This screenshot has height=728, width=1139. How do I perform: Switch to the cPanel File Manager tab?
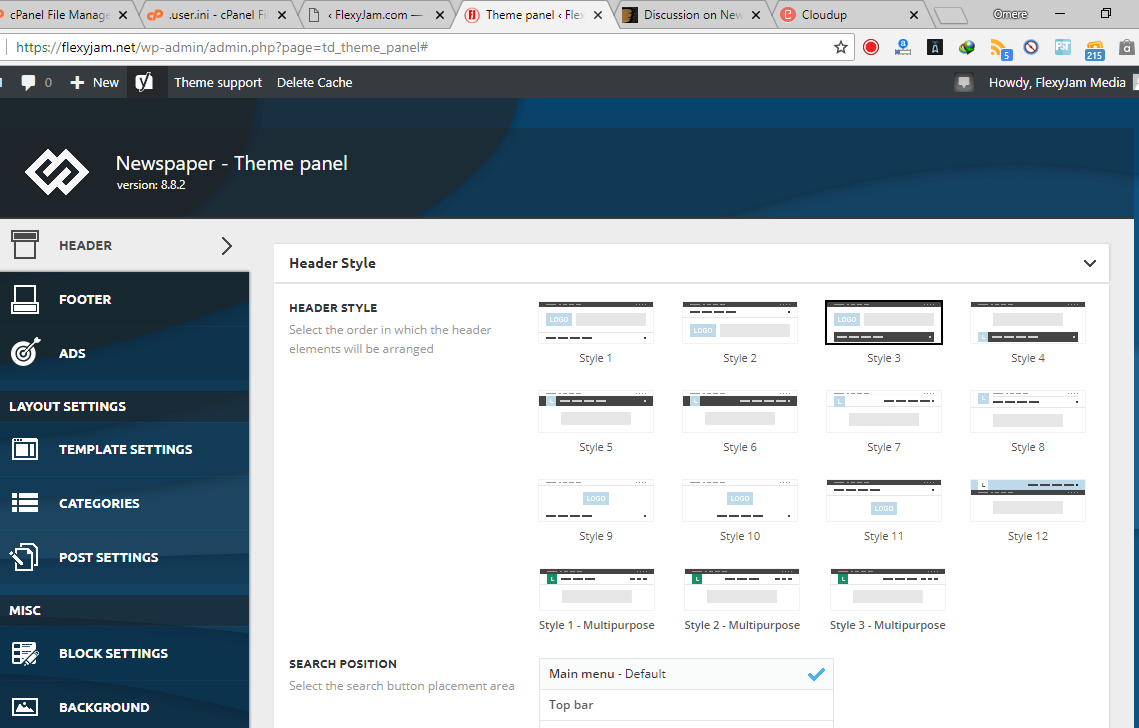click(65, 15)
